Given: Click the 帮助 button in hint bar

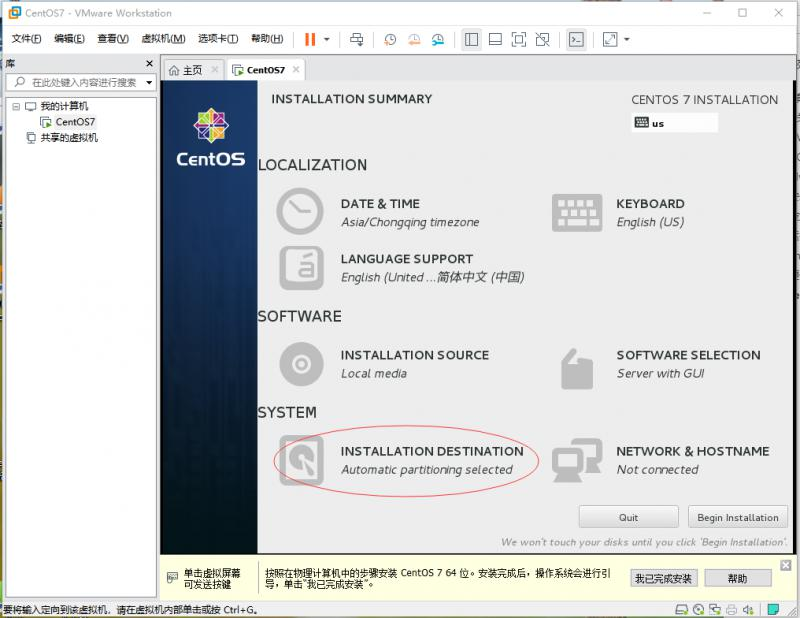Looking at the screenshot, I should coord(738,578).
